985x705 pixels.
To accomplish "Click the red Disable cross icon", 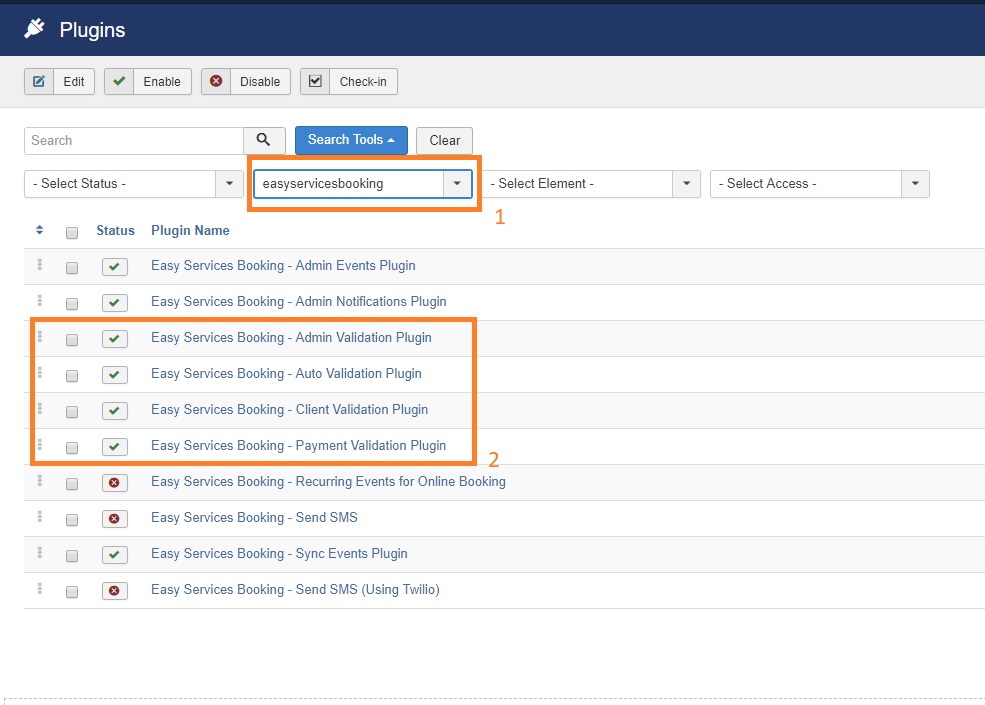I will [x=216, y=82].
